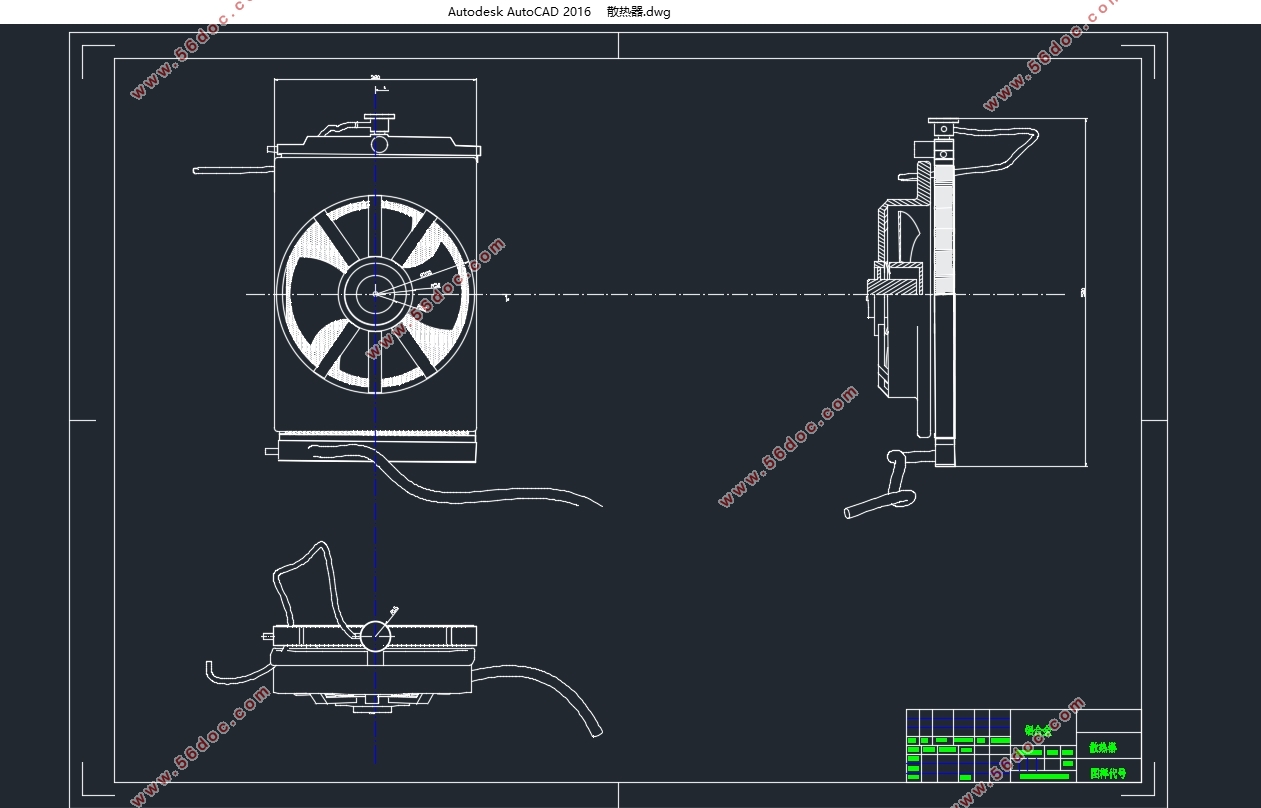Select the long green bar in title block
This screenshot has width=1261, height=808.
point(1043,776)
